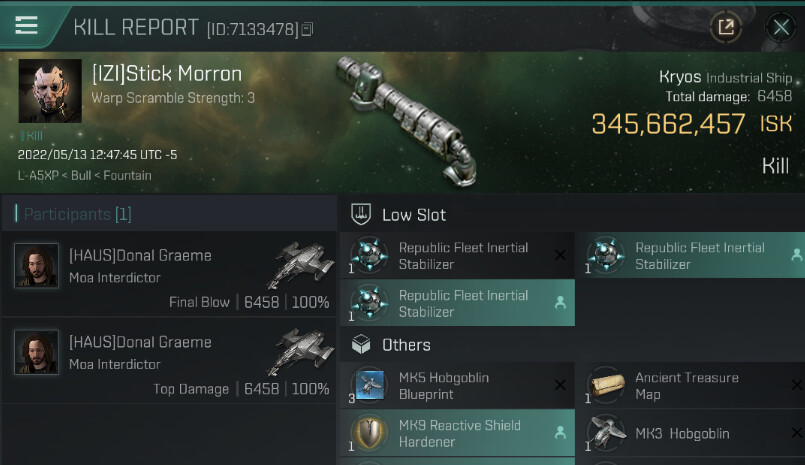Close the kill report window

click(x=780, y=27)
